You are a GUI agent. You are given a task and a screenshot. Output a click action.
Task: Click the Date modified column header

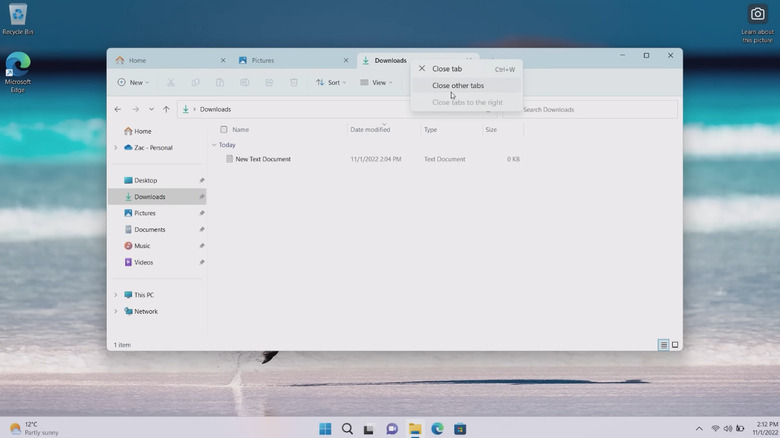point(370,130)
